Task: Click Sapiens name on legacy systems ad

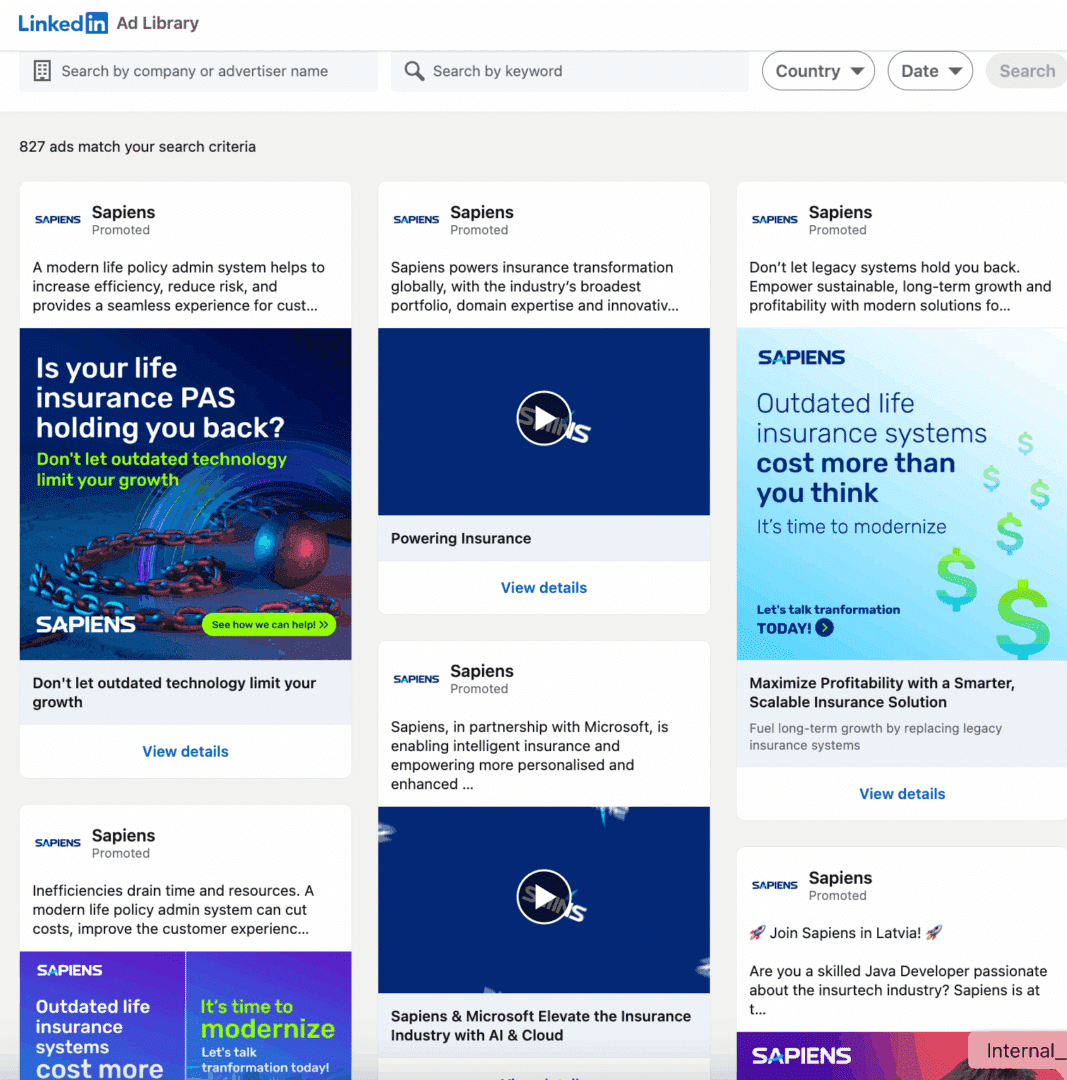Action: coord(840,212)
